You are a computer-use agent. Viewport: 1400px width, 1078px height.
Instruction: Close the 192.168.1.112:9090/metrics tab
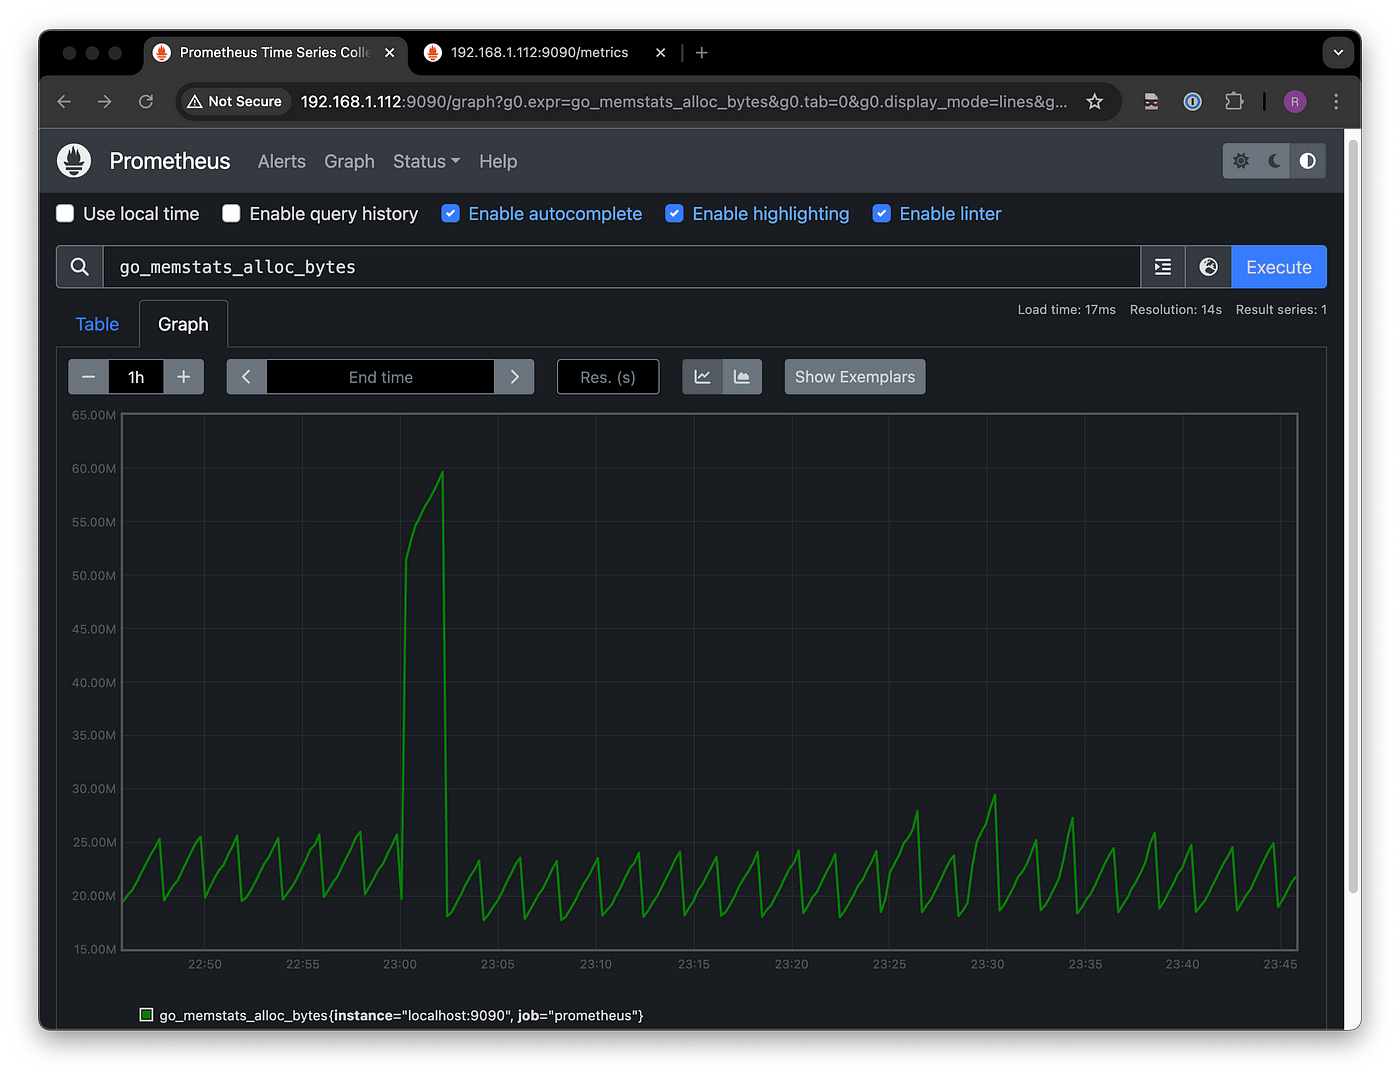pyautogui.click(x=661, y=53)
